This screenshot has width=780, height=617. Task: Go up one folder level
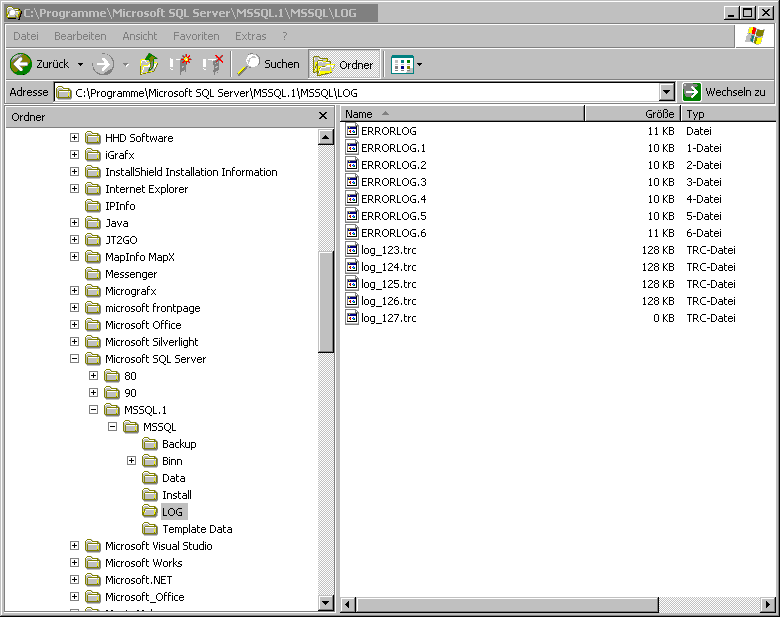click(x=148, y=64)
